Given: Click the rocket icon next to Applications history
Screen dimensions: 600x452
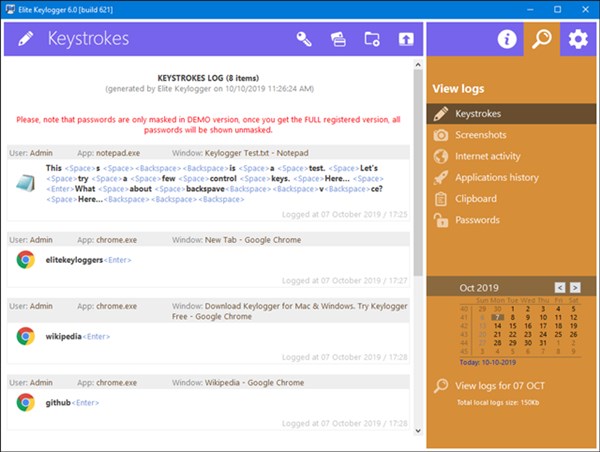Looking at the screenshot, I should coord(440,178).
